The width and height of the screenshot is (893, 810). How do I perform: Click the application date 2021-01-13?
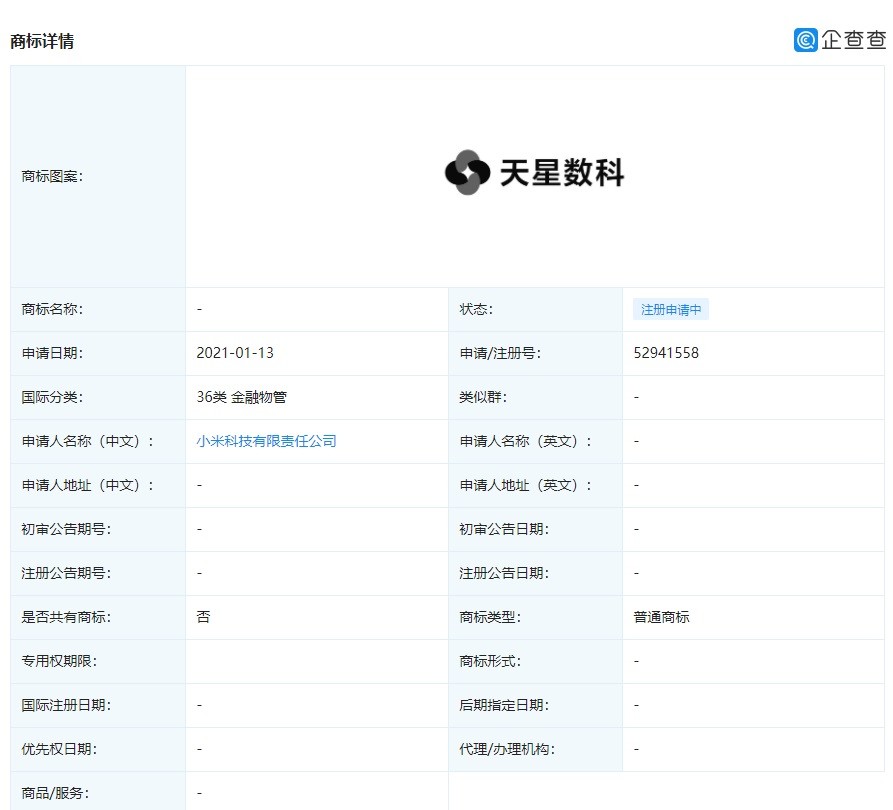pyautogui.click(x=235, y=353)
